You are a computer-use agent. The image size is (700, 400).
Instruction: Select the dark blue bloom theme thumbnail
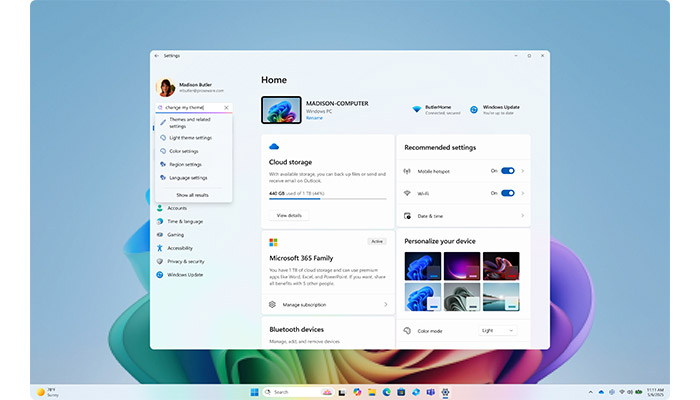coord(423,266)
